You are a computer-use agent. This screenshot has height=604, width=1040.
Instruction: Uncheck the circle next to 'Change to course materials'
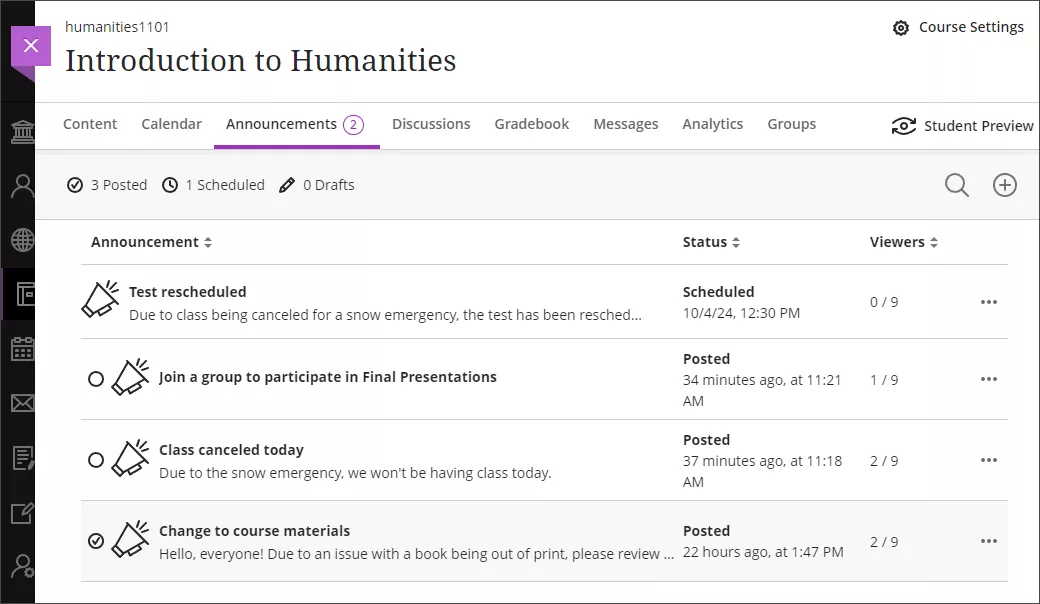coord(96,541)
